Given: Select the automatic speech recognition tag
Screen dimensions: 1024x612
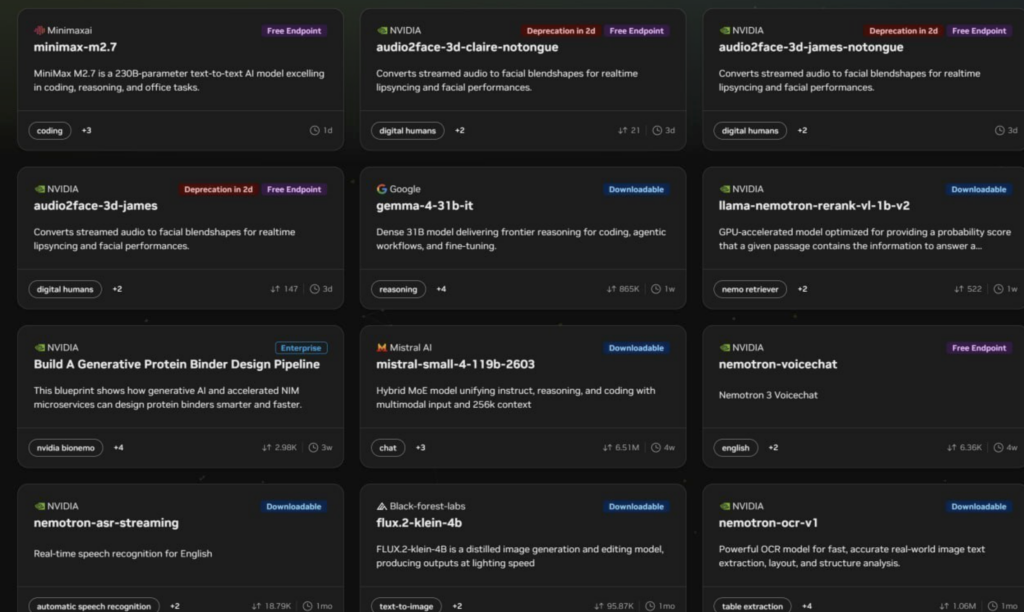Looking at the screenshot, I should 93,605.
